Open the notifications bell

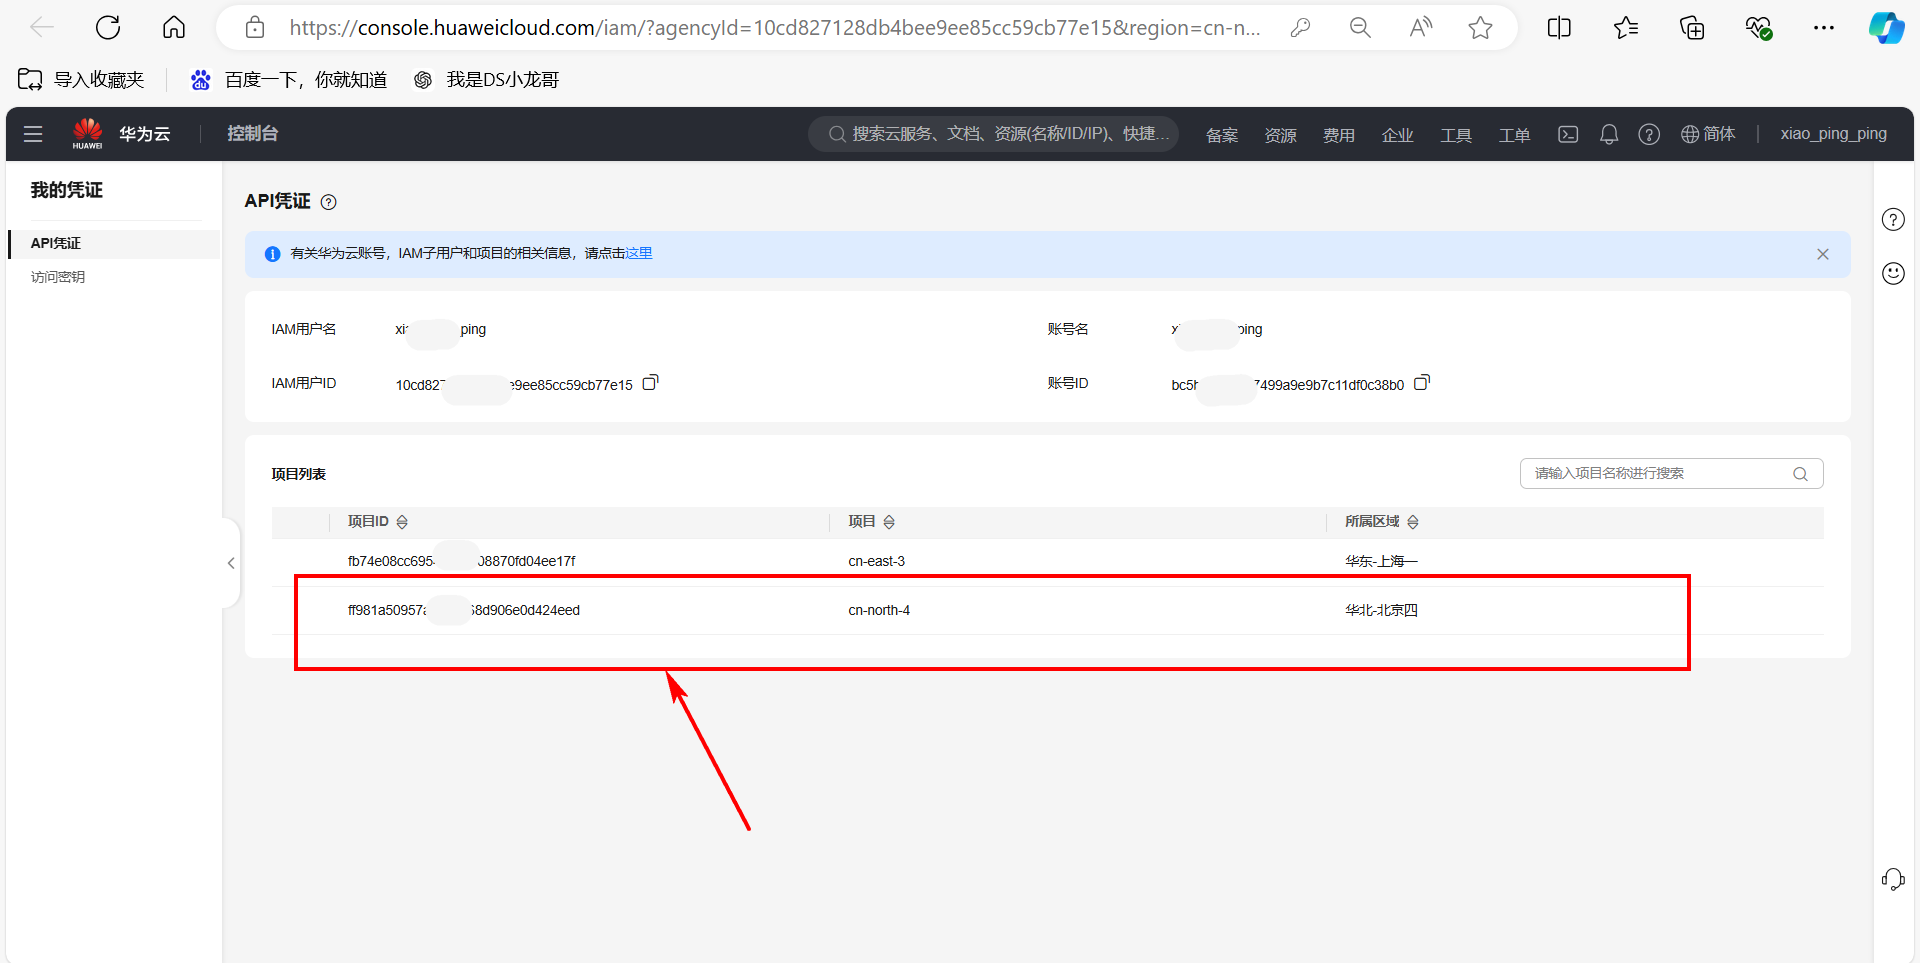coord(1608,134)
